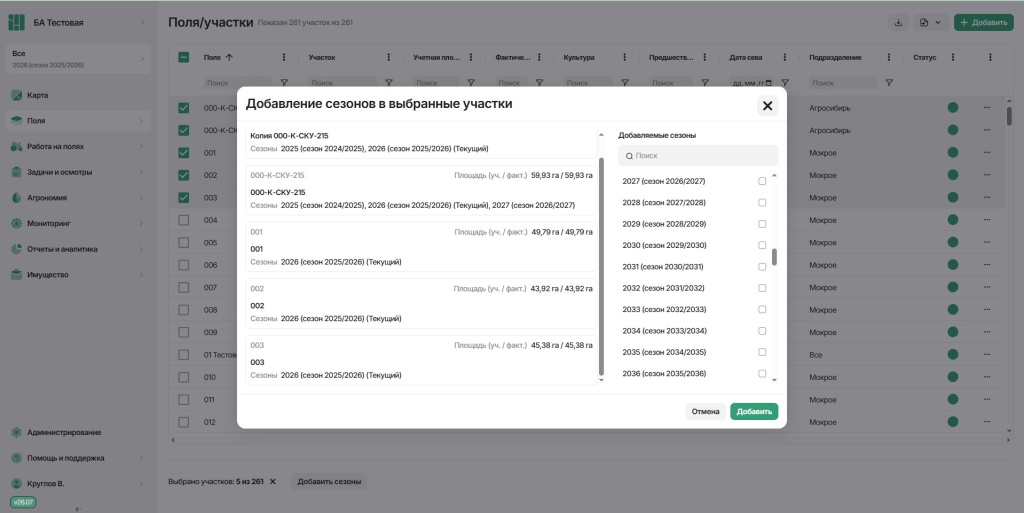Viewport: 1024px width, 513px height.
Task: Clear selection X next to Выбрано участков
Action: click(x=273, y=482)
